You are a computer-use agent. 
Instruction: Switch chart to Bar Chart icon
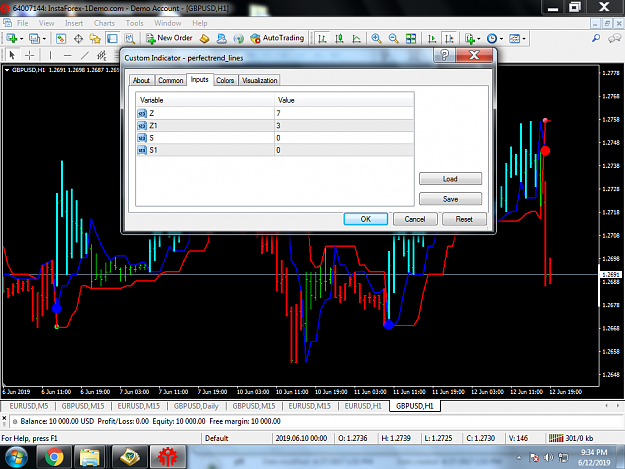(x=322, y=39)
